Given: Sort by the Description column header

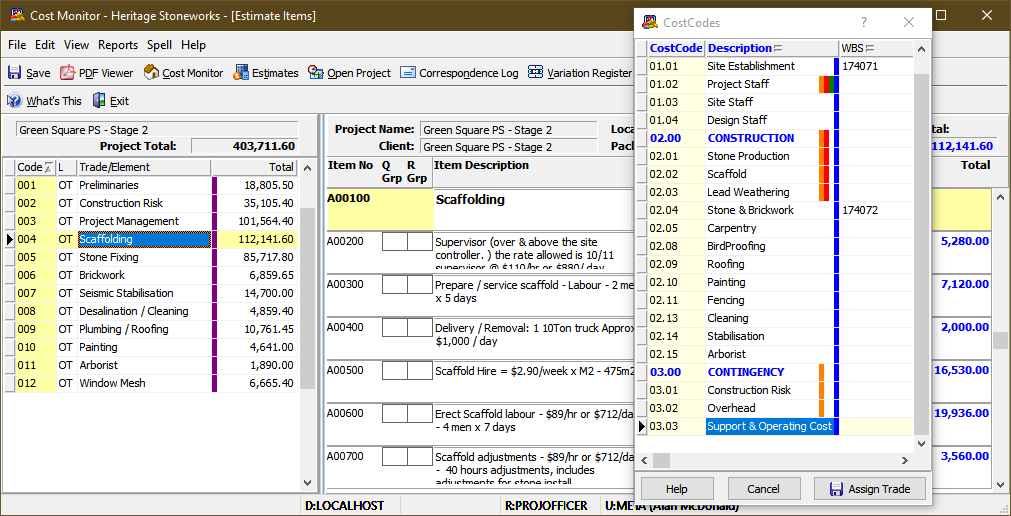Looking at the screenshot, I should [772, 48].
